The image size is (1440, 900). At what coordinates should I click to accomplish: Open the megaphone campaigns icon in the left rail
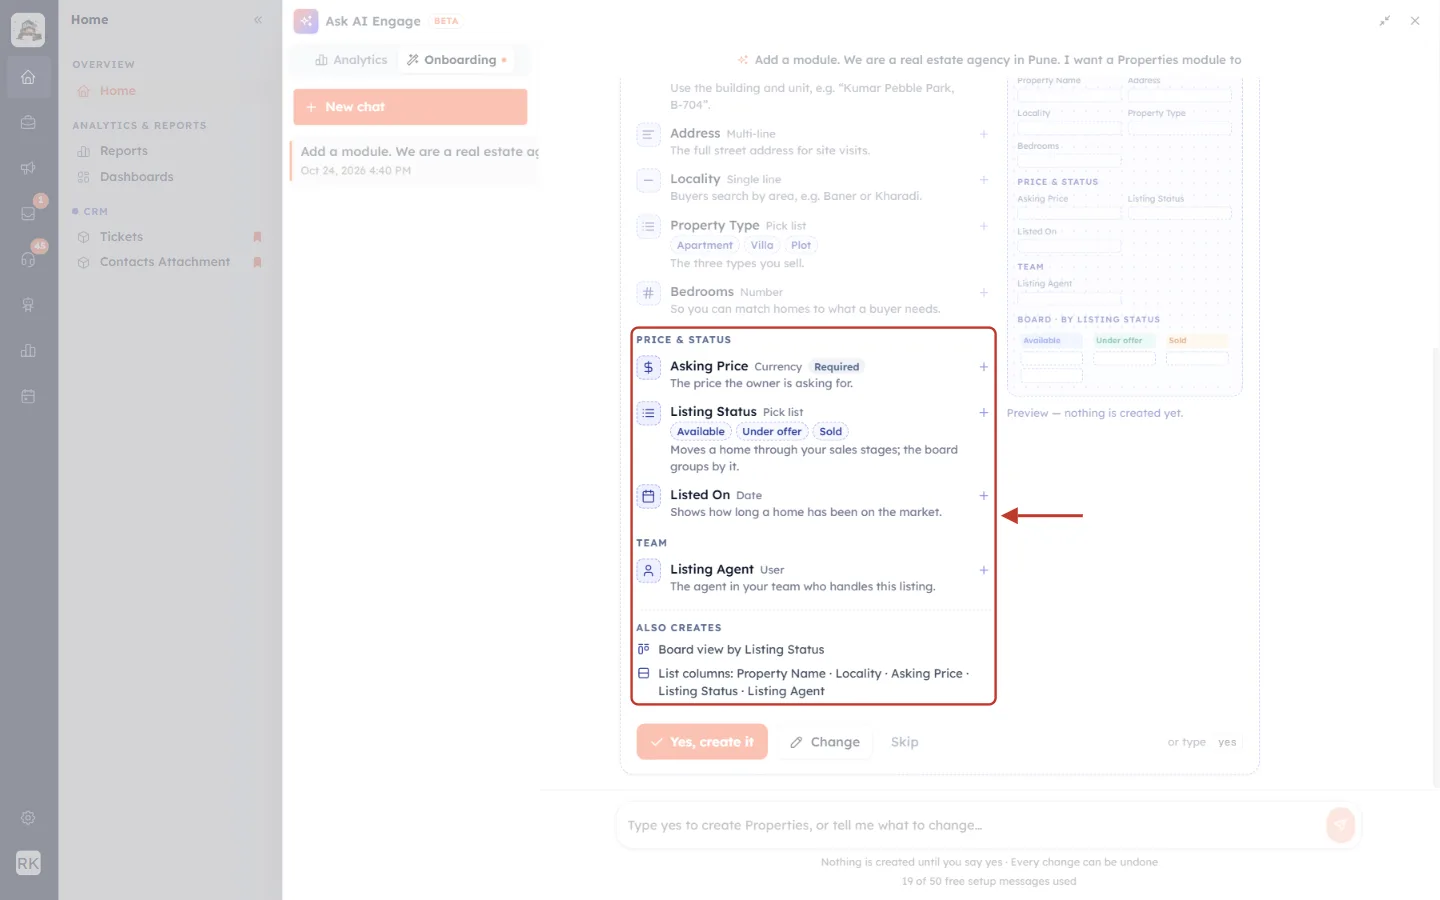(x=28, y=168)
